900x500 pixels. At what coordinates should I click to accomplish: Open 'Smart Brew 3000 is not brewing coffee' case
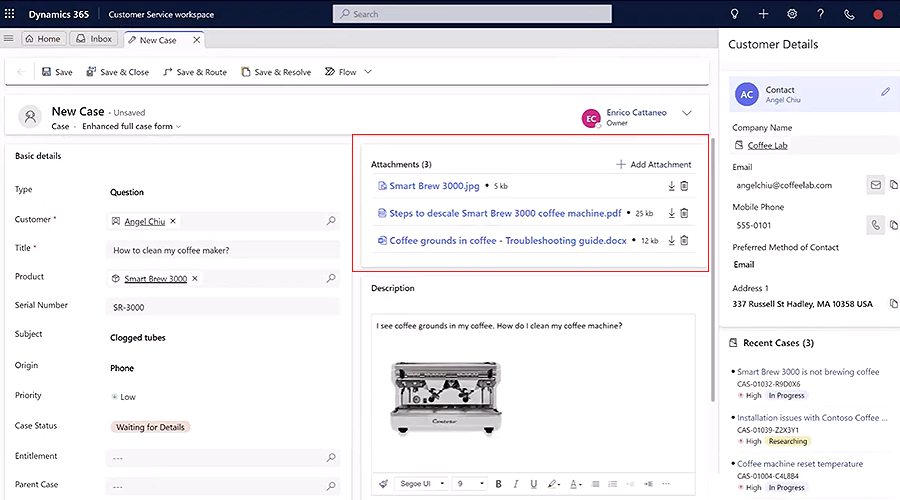coord(808,371)
